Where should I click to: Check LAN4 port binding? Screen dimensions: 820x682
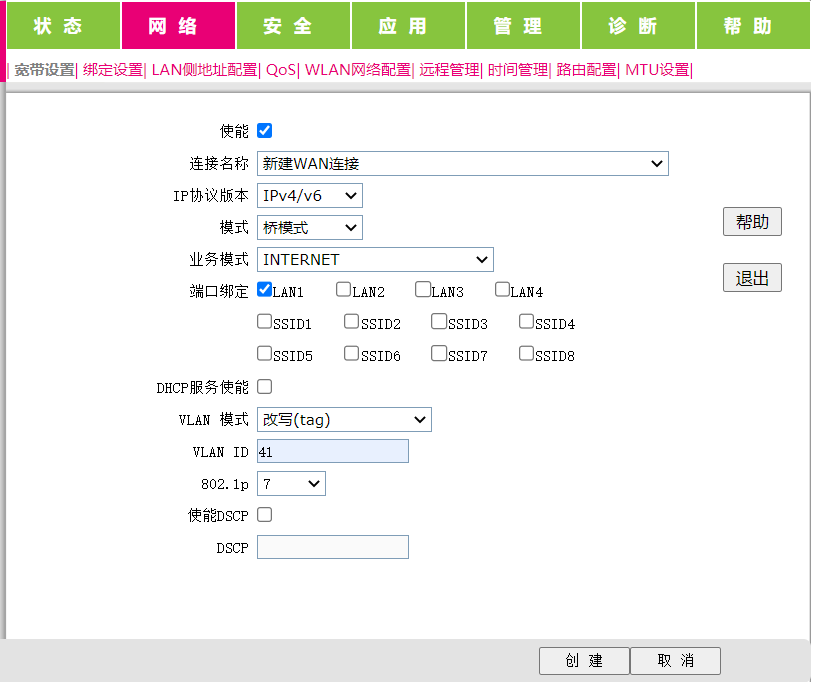[503, 289]
